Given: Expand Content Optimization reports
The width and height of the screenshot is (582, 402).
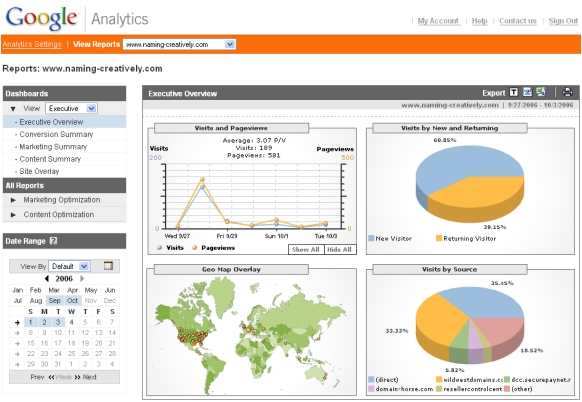Looking at the screenshot, I should (14, 215).
